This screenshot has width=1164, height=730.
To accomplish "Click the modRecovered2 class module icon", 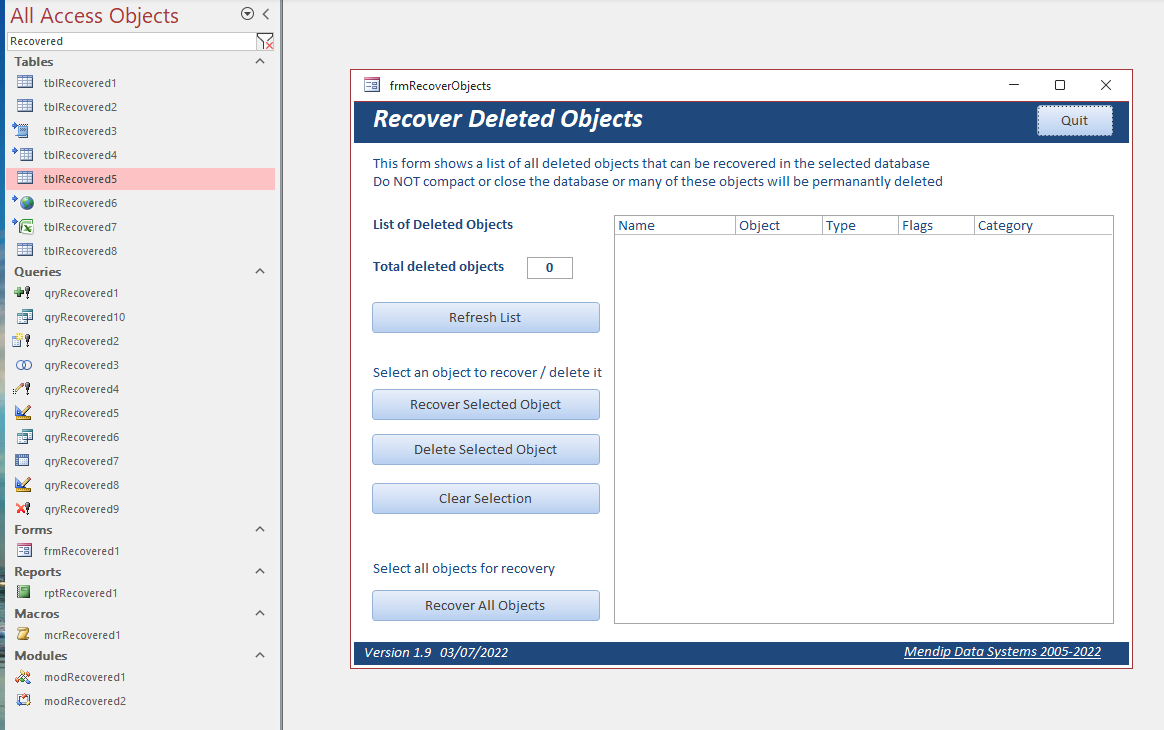I will (24, 700).
